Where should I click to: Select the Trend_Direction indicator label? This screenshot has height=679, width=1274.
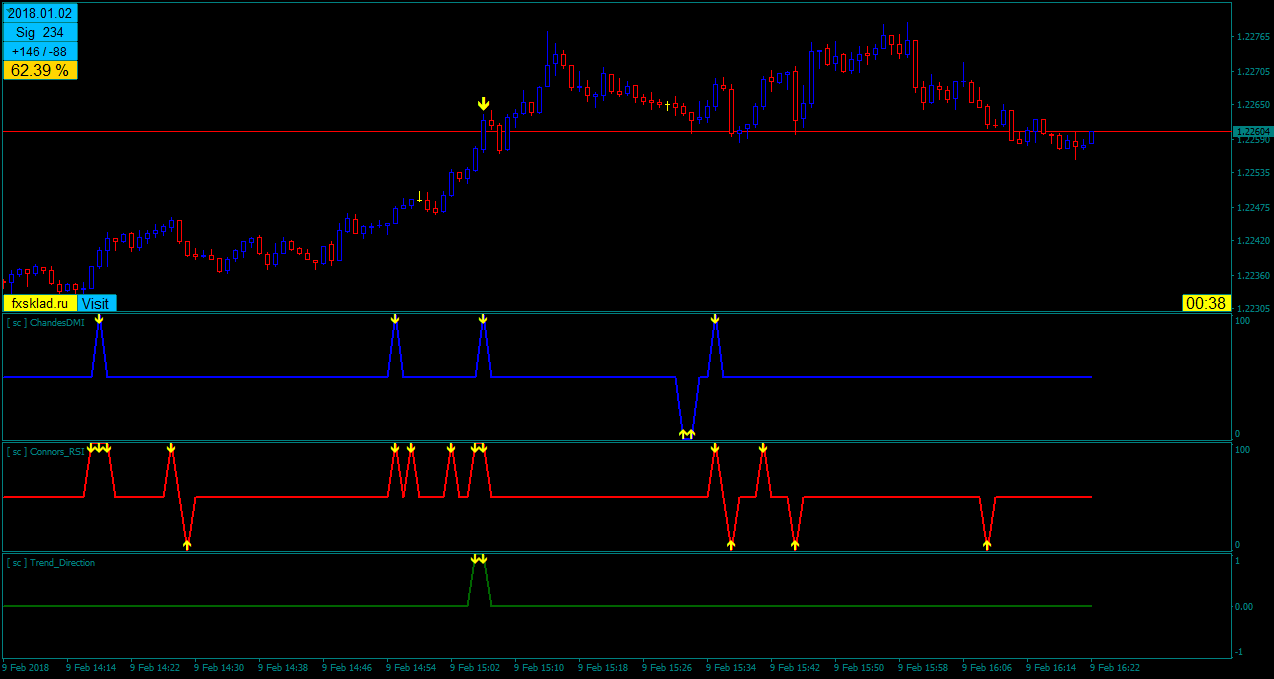(51, 563)
